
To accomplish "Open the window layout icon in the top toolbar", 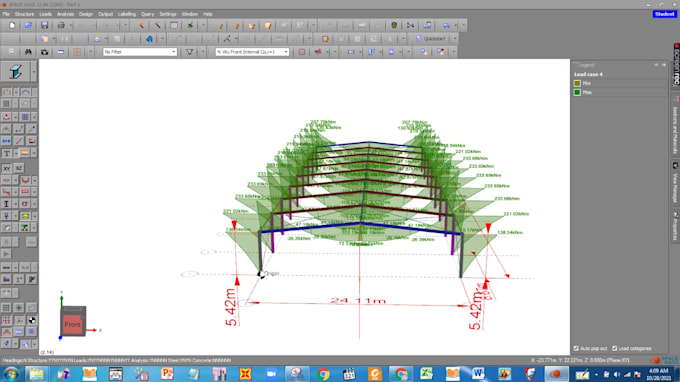I will (x=174, y=26).
